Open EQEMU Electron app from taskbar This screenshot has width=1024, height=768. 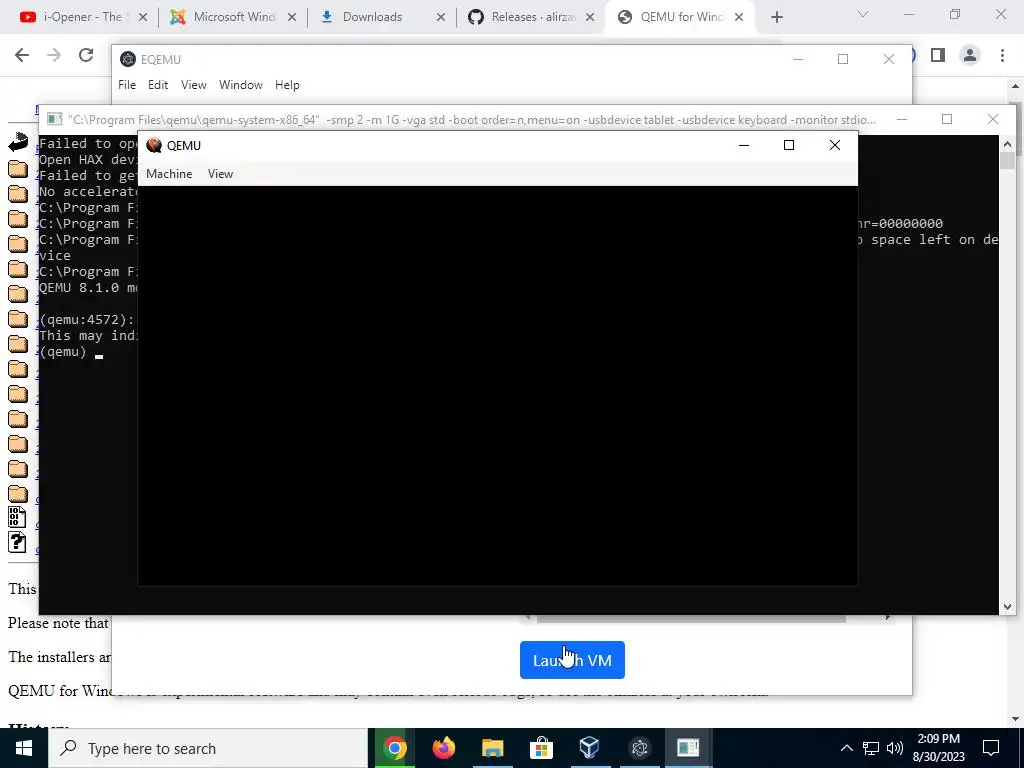point(639,748)
